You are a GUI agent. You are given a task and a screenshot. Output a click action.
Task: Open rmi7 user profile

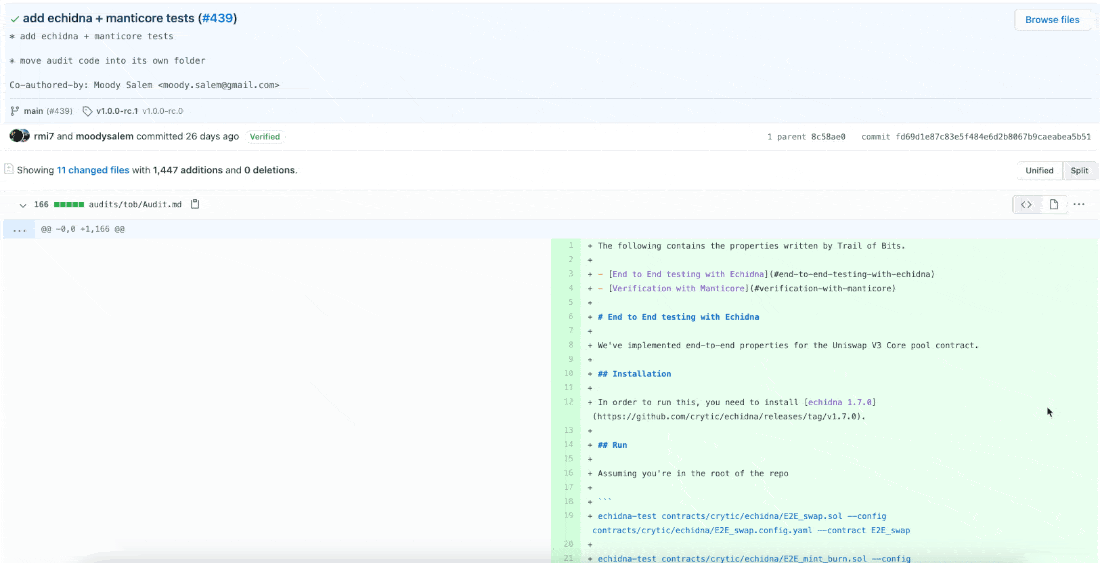(43, 136)
